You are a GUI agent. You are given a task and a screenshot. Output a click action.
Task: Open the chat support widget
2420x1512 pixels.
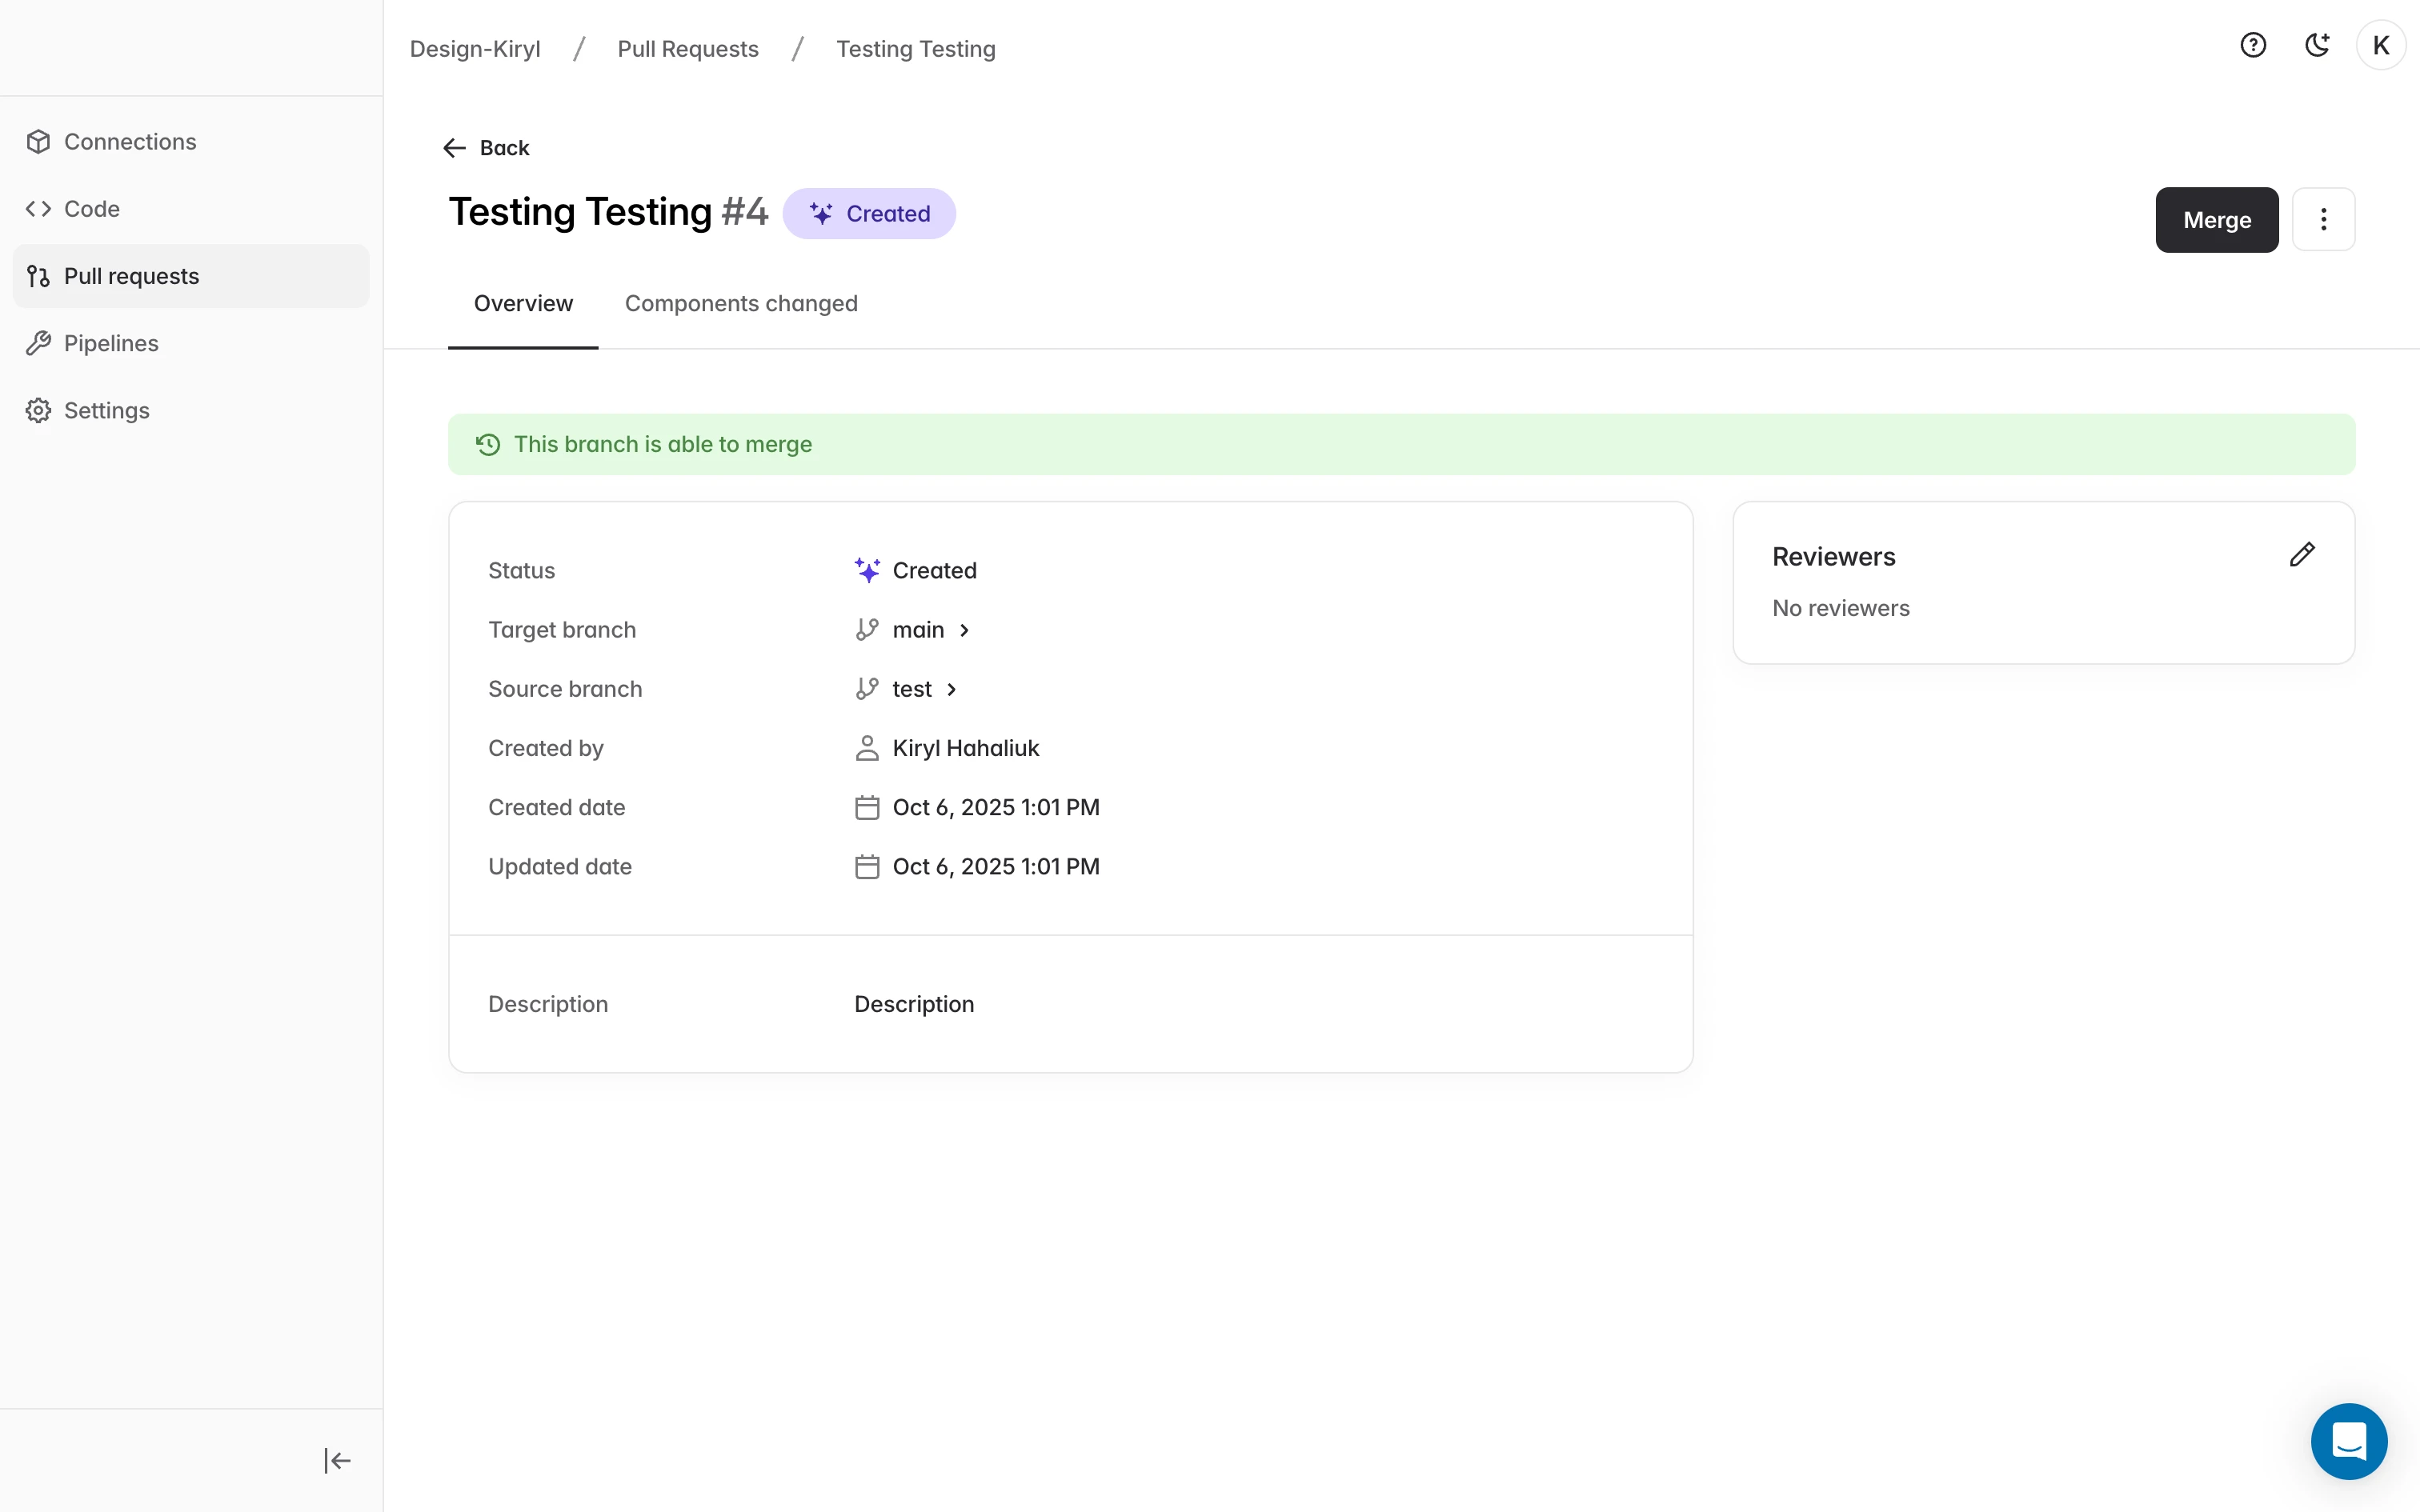(2348, 1440)
